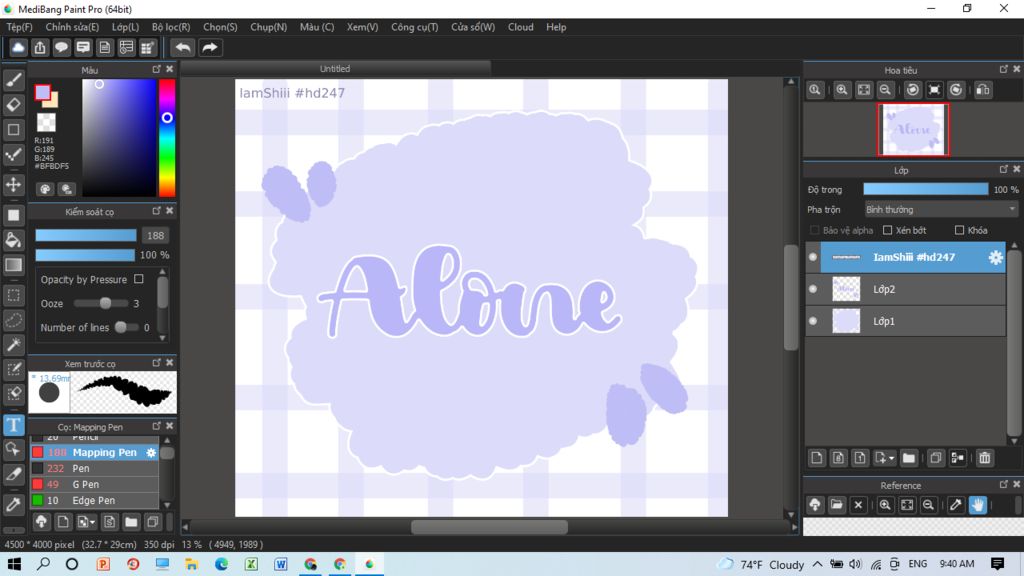Viewport: 1024px width, 576px height.
Task: Select the Eraser tool
Action: tap(13, 104)
